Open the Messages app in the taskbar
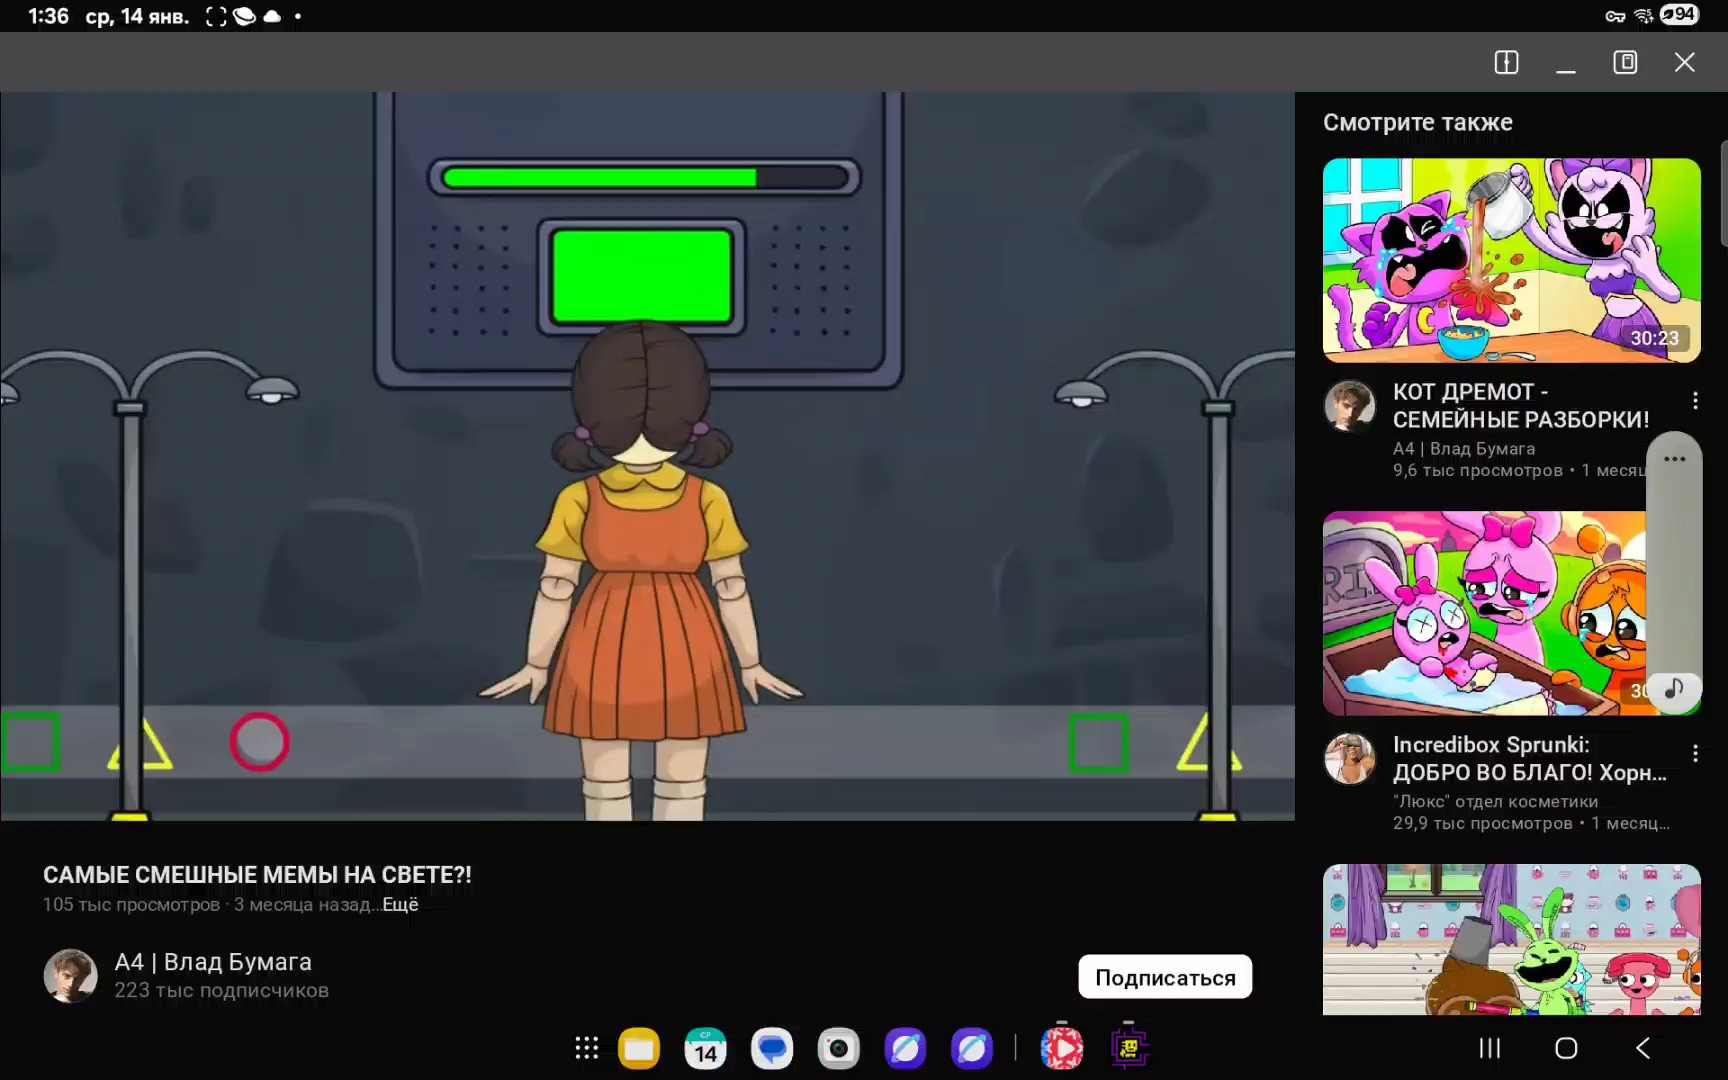Viewport: 1728px width, 1080px height. [x=772, y=1048]
